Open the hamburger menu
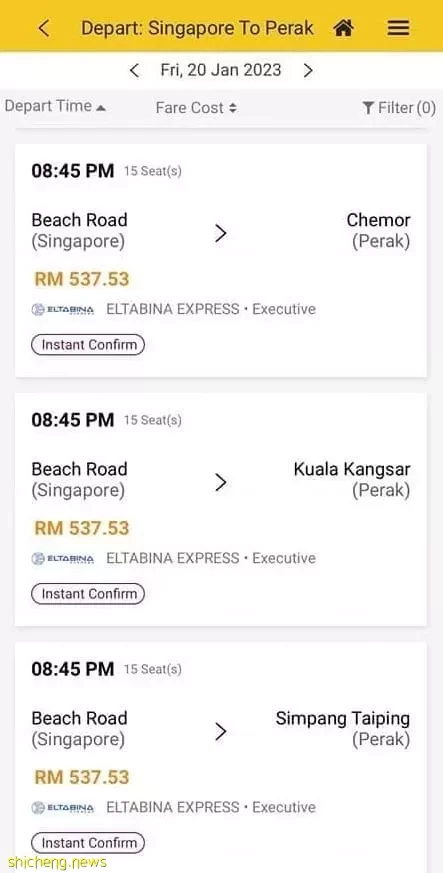The width and height of the screenshot is (443, 873). point(398,28)
